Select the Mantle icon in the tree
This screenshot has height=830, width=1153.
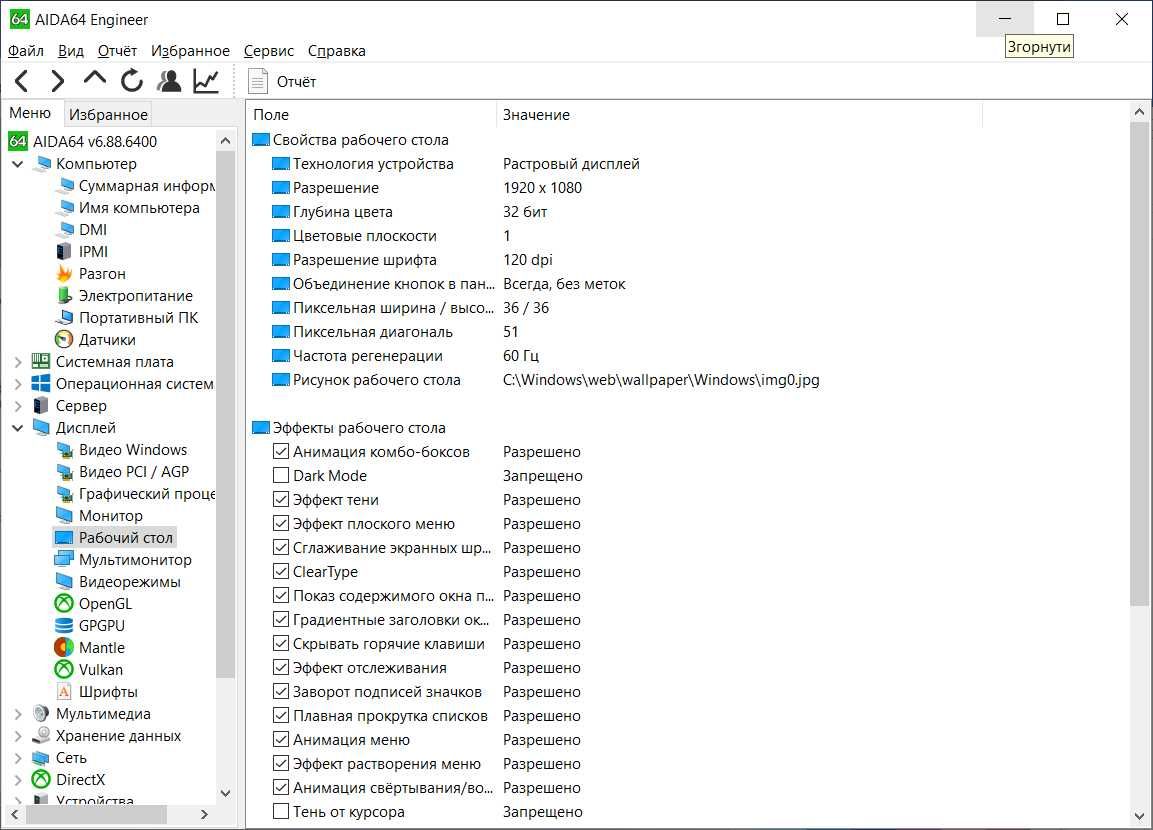point(65,648)
